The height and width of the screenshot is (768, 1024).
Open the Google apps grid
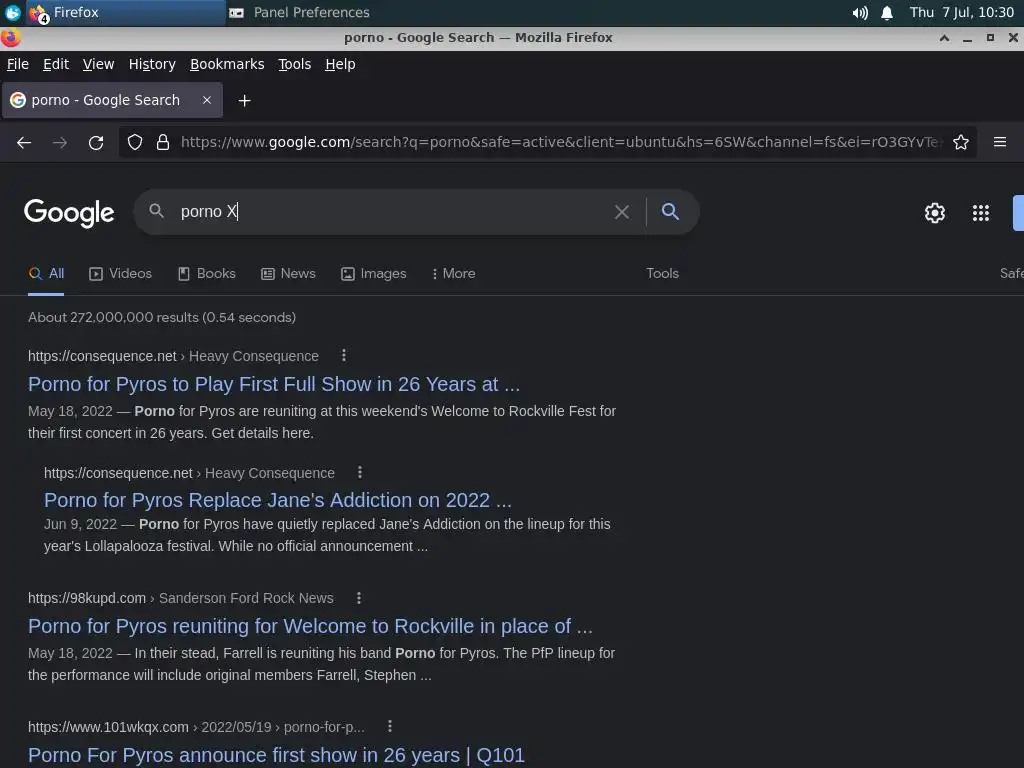pyautogui.click(x=981, y=213)
